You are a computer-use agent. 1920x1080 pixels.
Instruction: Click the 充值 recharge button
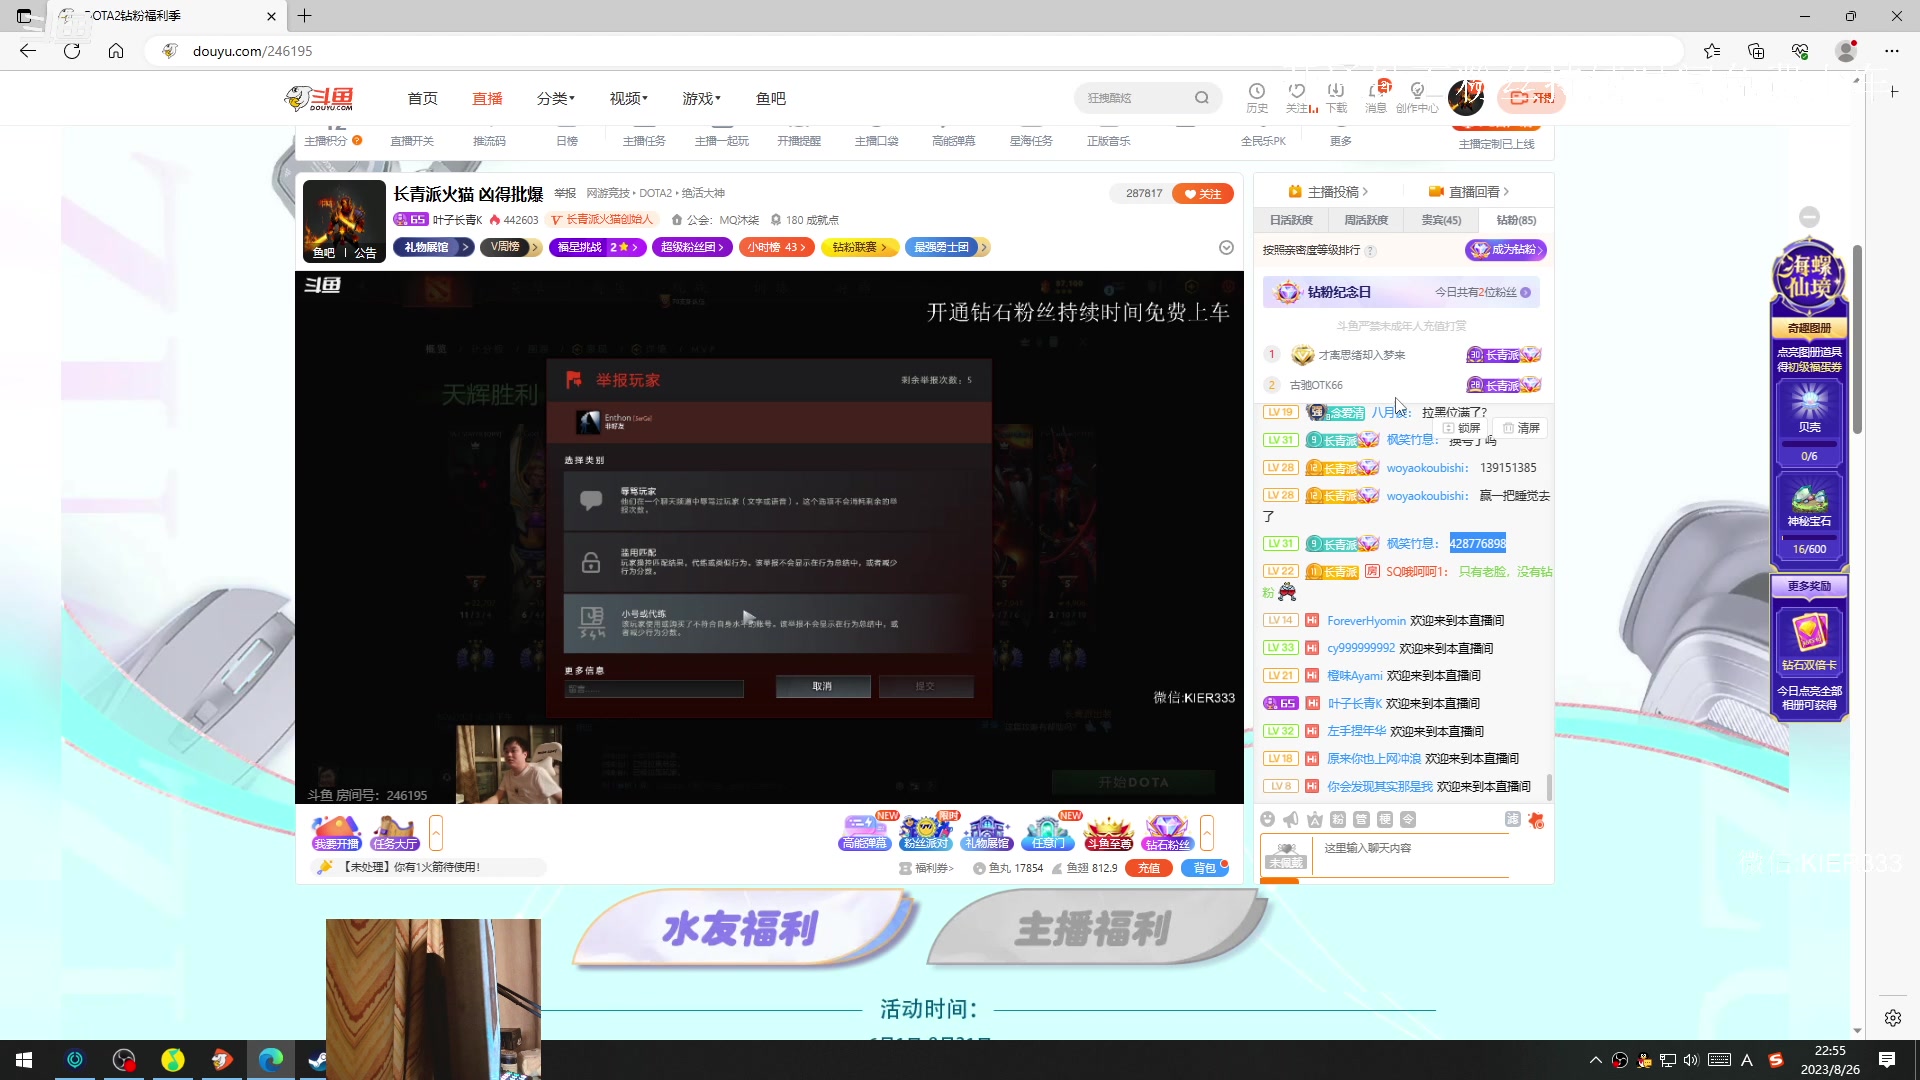(x=1148, y=868)
